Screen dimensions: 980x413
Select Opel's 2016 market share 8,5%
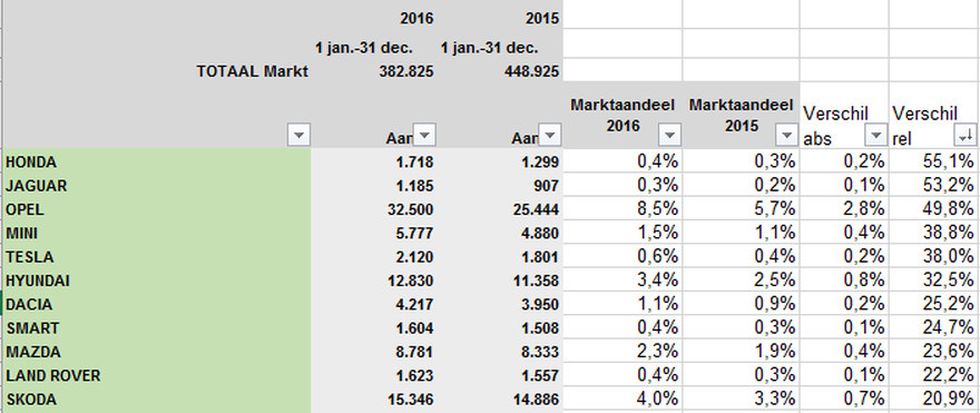(x=658, y=209)
